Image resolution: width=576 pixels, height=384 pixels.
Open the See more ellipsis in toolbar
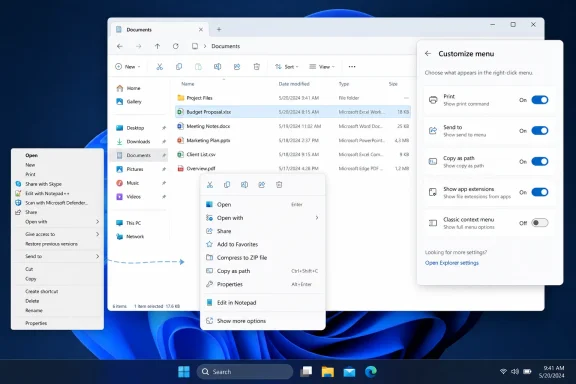(352, 67)
